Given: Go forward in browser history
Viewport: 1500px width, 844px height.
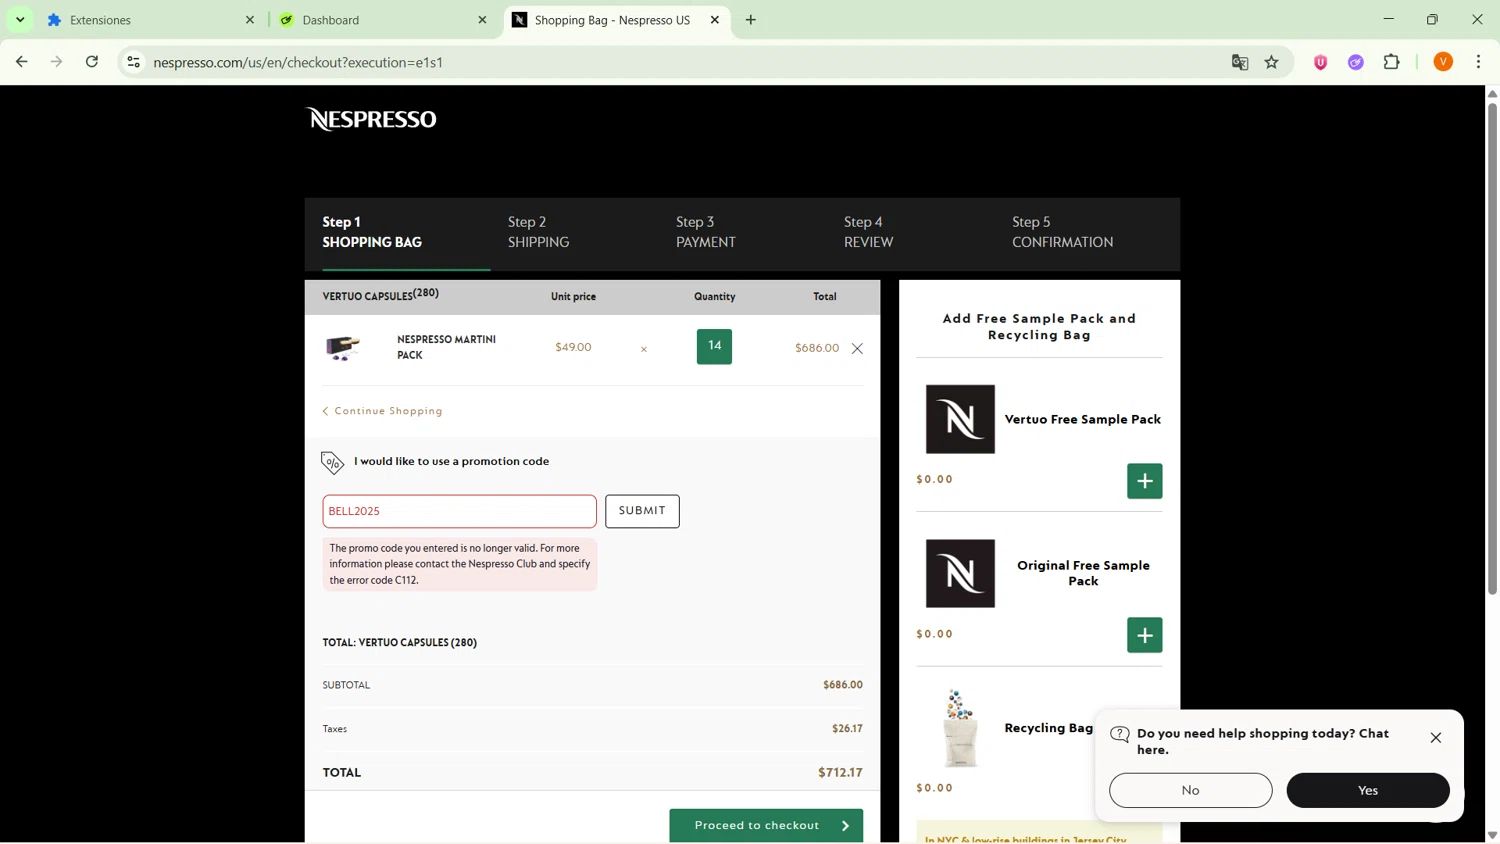Looking at the screenshot, I should [x=57, y=62].
